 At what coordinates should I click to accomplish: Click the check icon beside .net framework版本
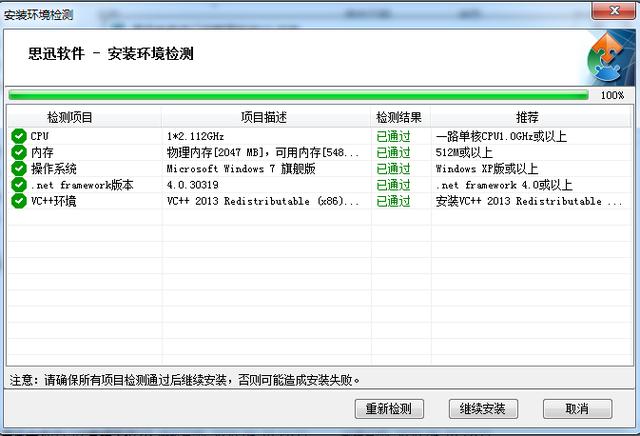[19, 185]
